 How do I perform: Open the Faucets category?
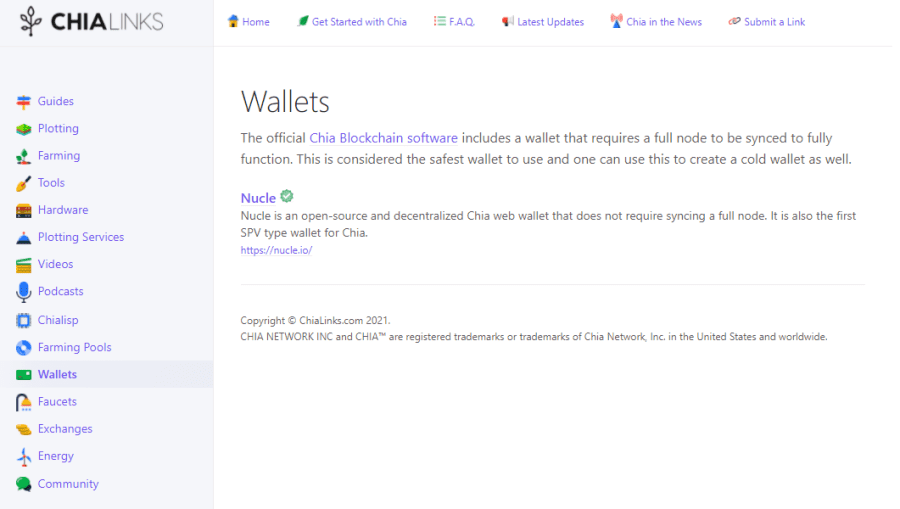coord(57,402)
